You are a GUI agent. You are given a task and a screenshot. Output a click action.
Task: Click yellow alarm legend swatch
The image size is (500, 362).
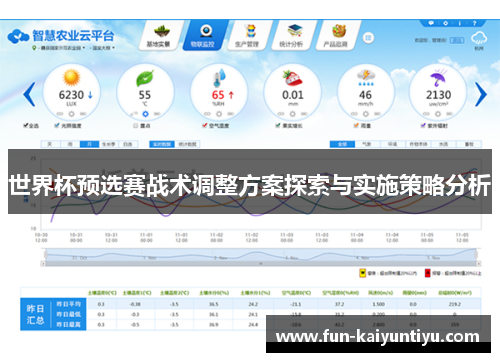(362, 273)
